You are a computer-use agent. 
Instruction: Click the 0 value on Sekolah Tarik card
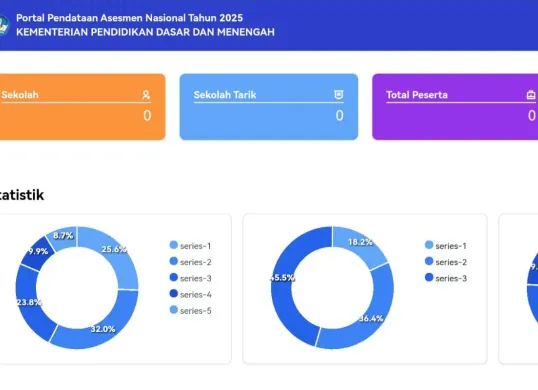pos(339,116)
